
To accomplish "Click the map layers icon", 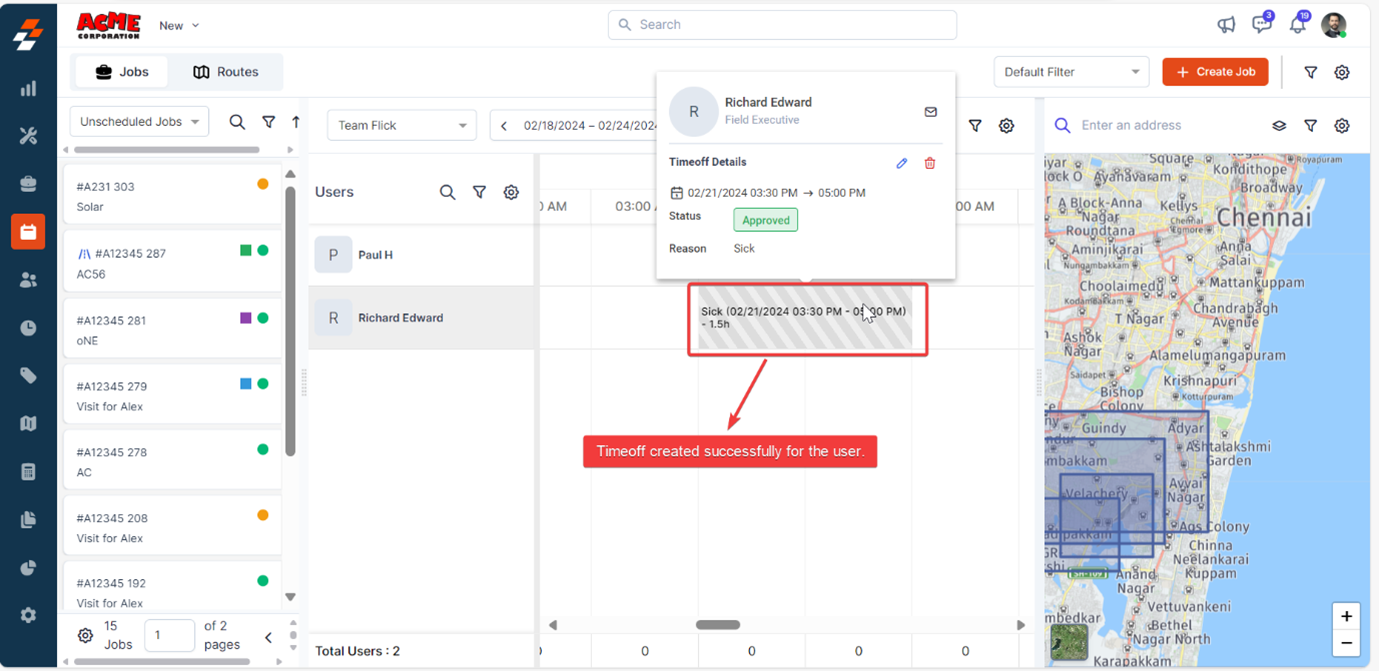I will pyautogui.click(x=1279, y=126).
